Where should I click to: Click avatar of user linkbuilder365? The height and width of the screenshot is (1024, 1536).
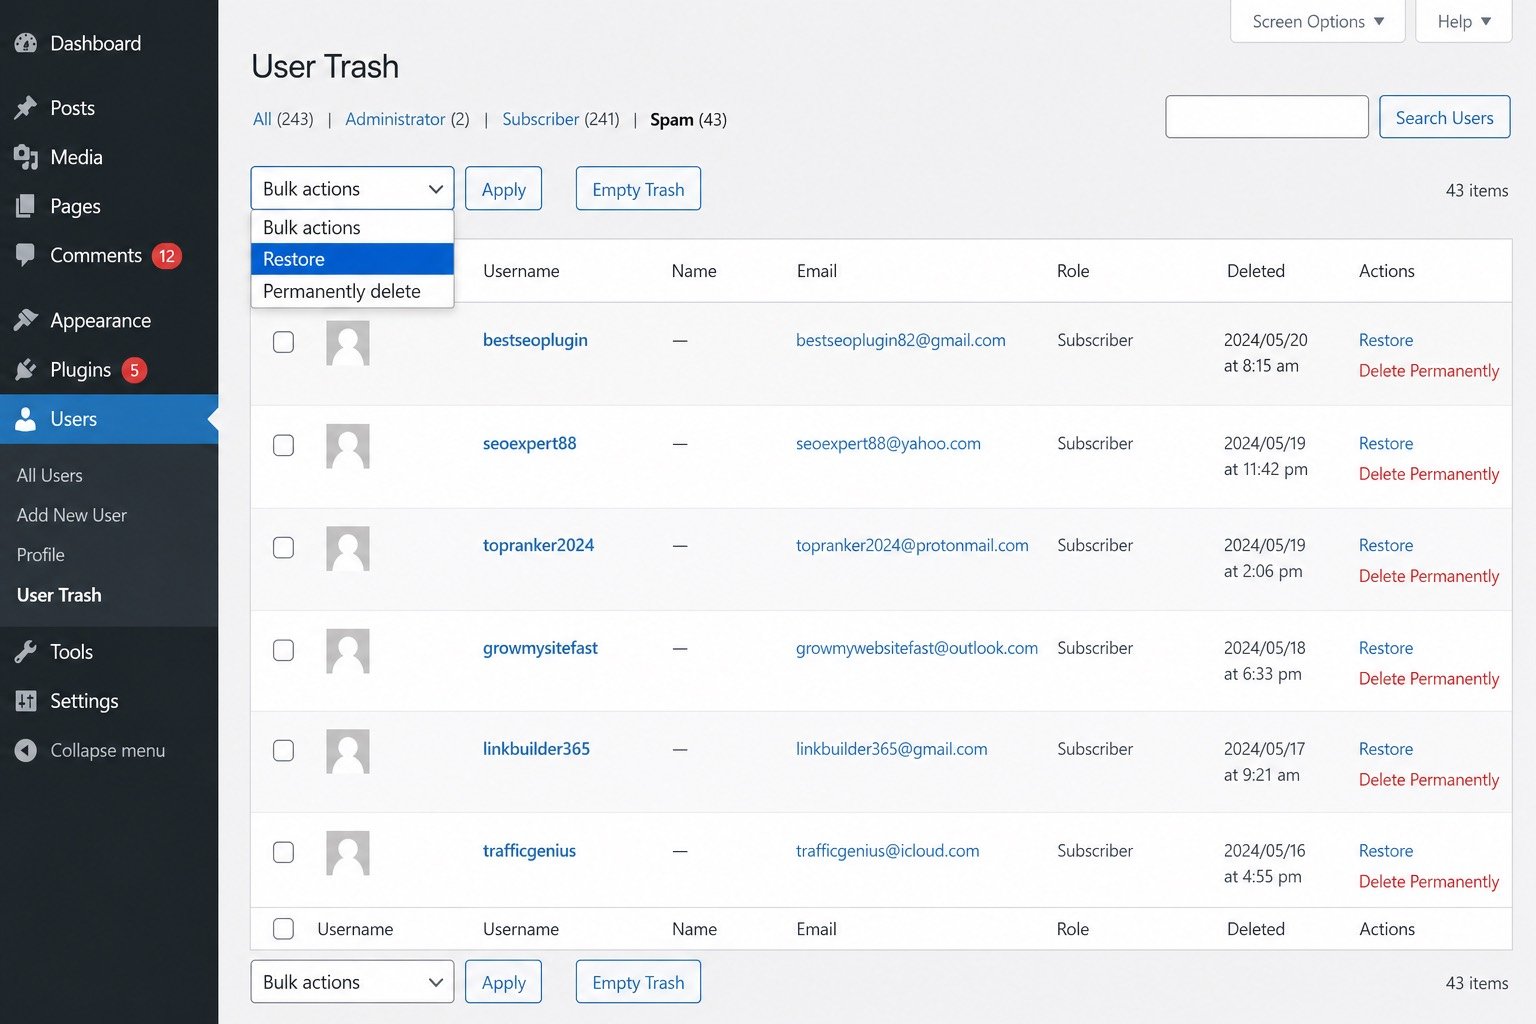348,751
